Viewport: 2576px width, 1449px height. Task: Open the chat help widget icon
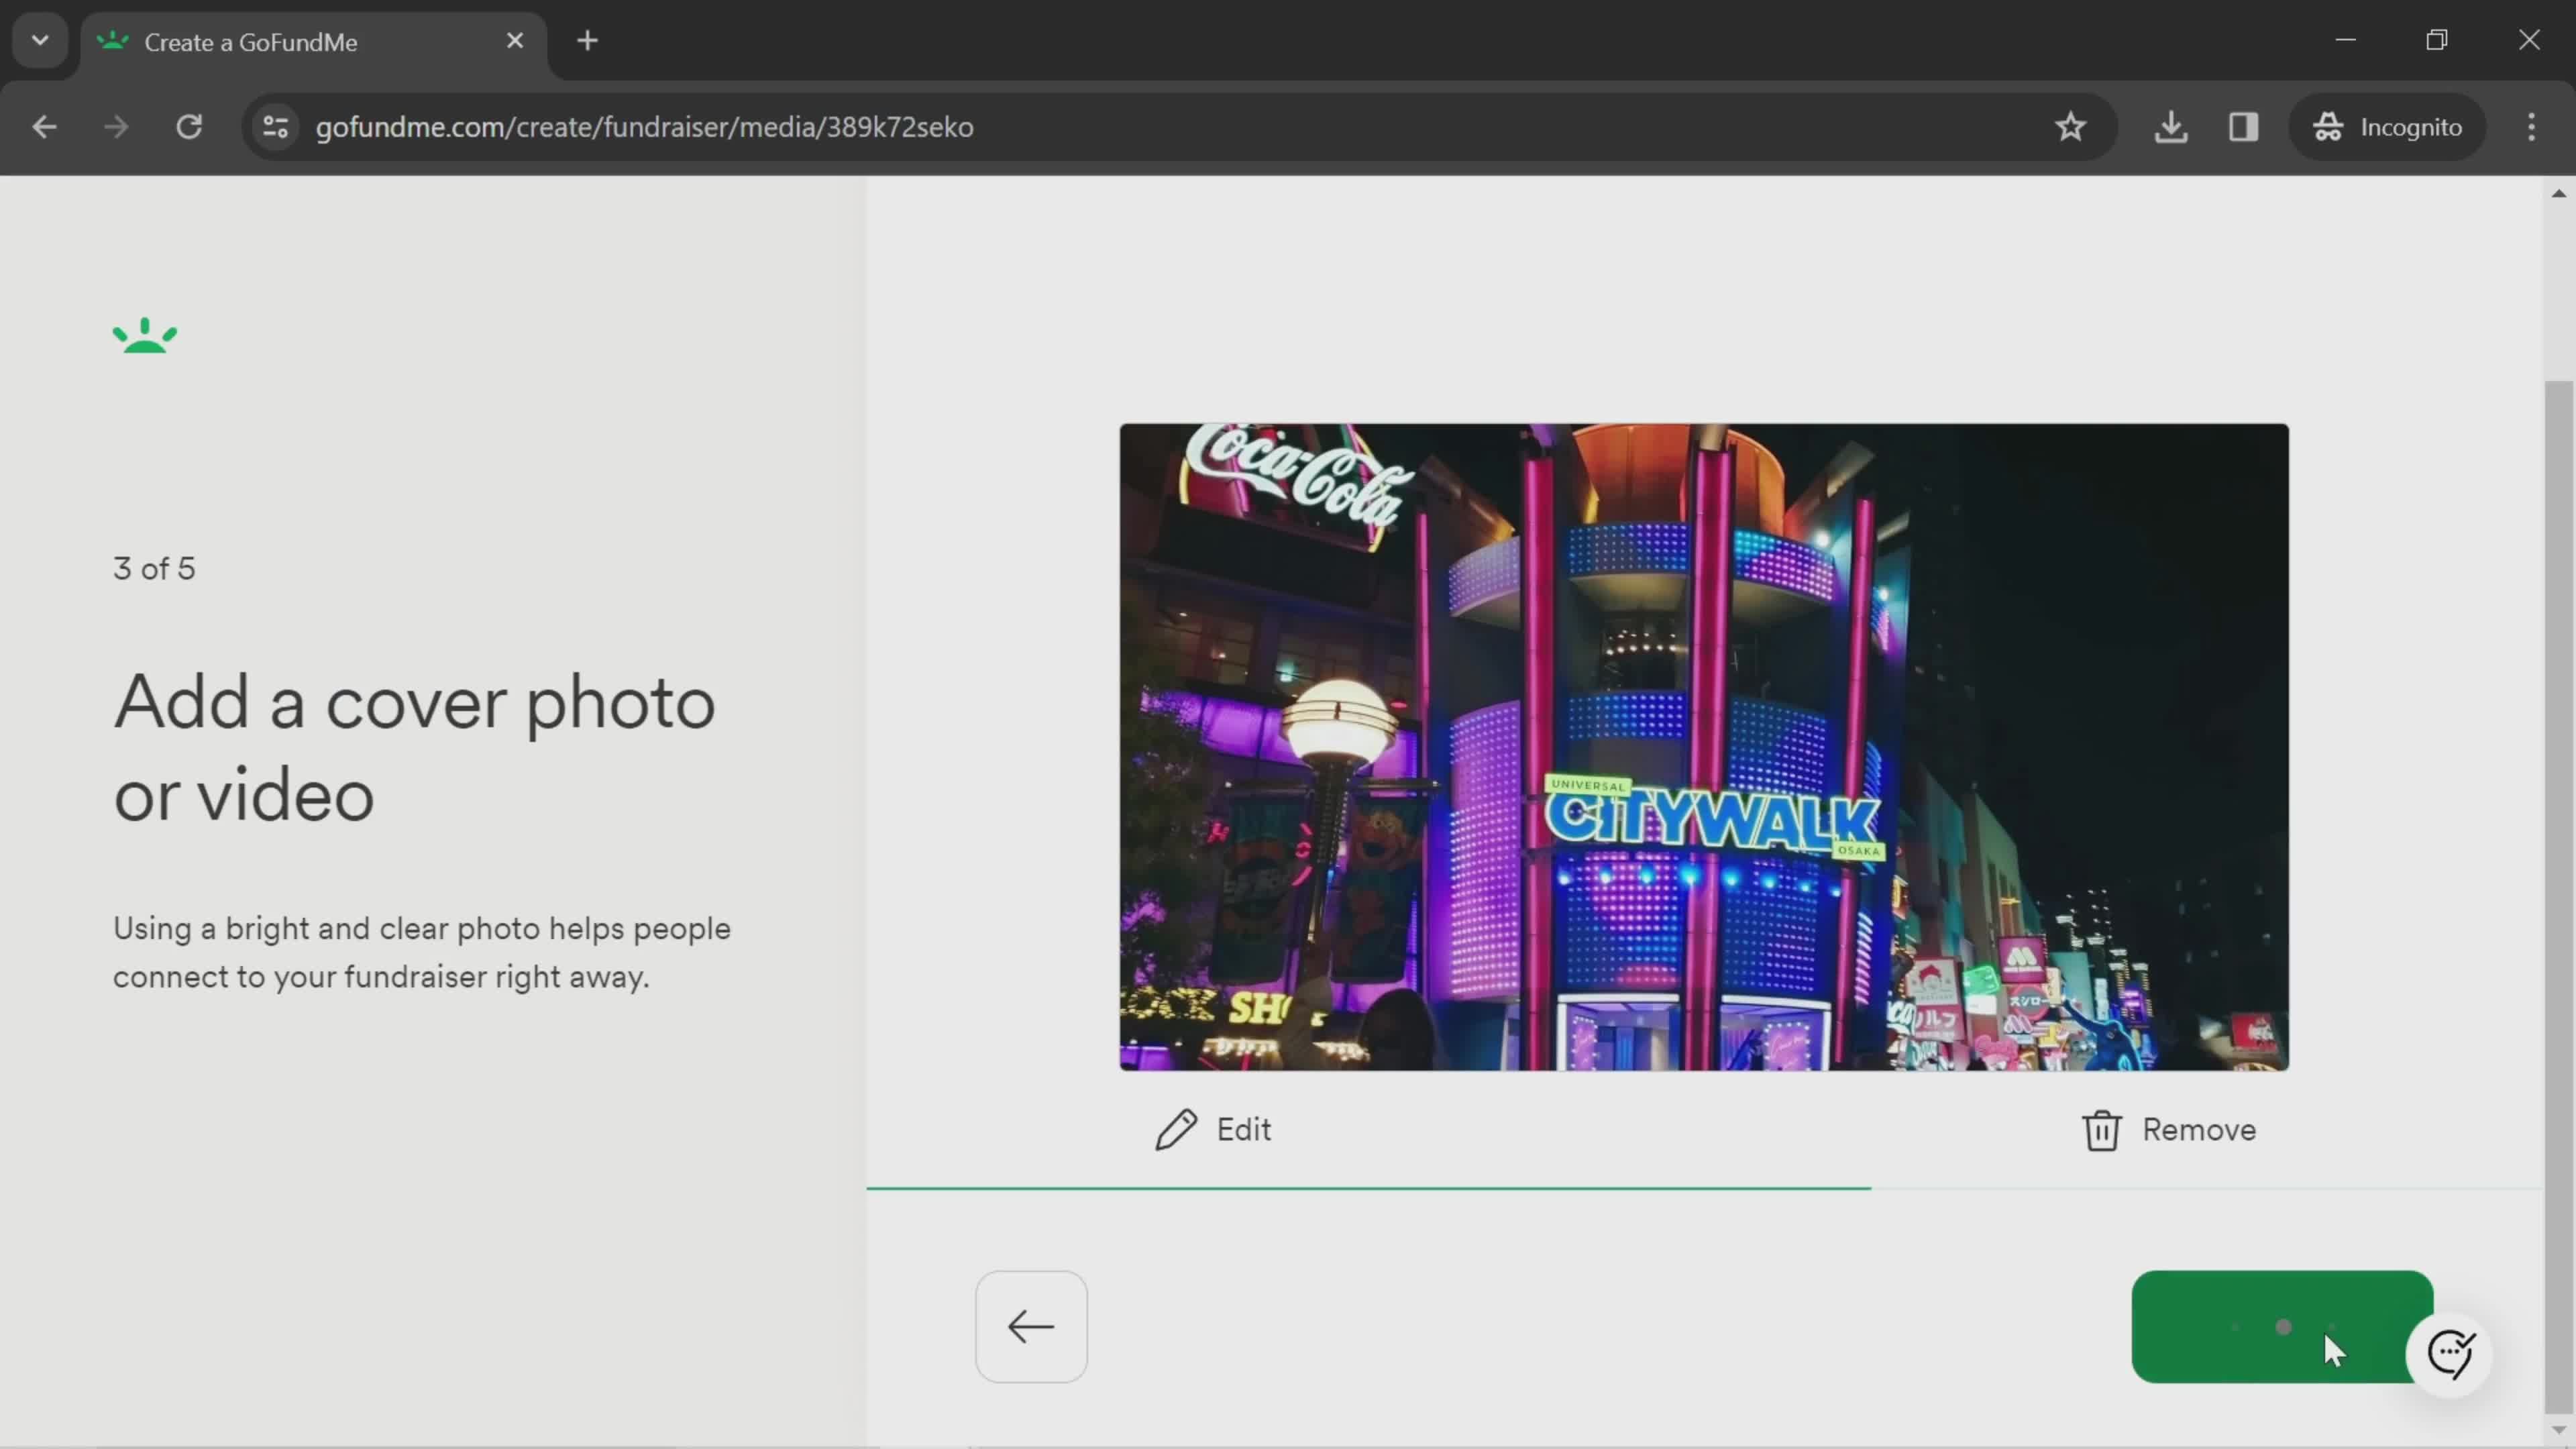[x=2450, y=1354]
